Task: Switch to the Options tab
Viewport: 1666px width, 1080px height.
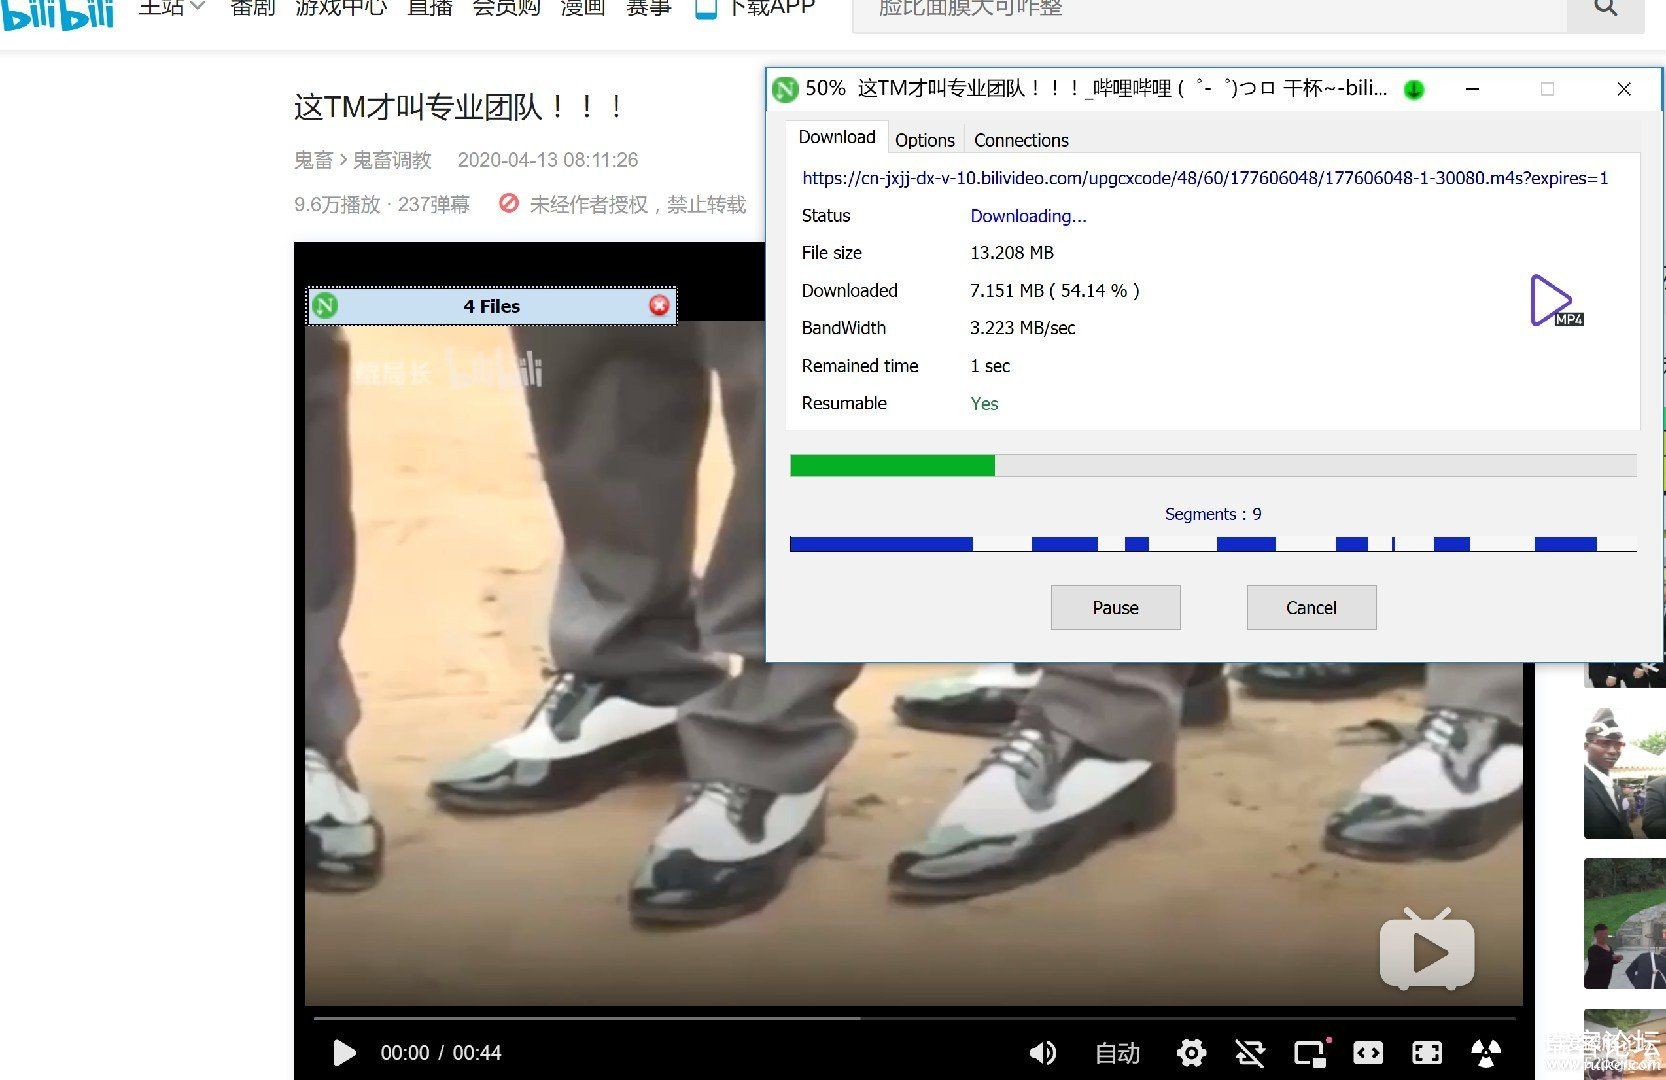Action: pyautogui.click(x=924, y=140)
